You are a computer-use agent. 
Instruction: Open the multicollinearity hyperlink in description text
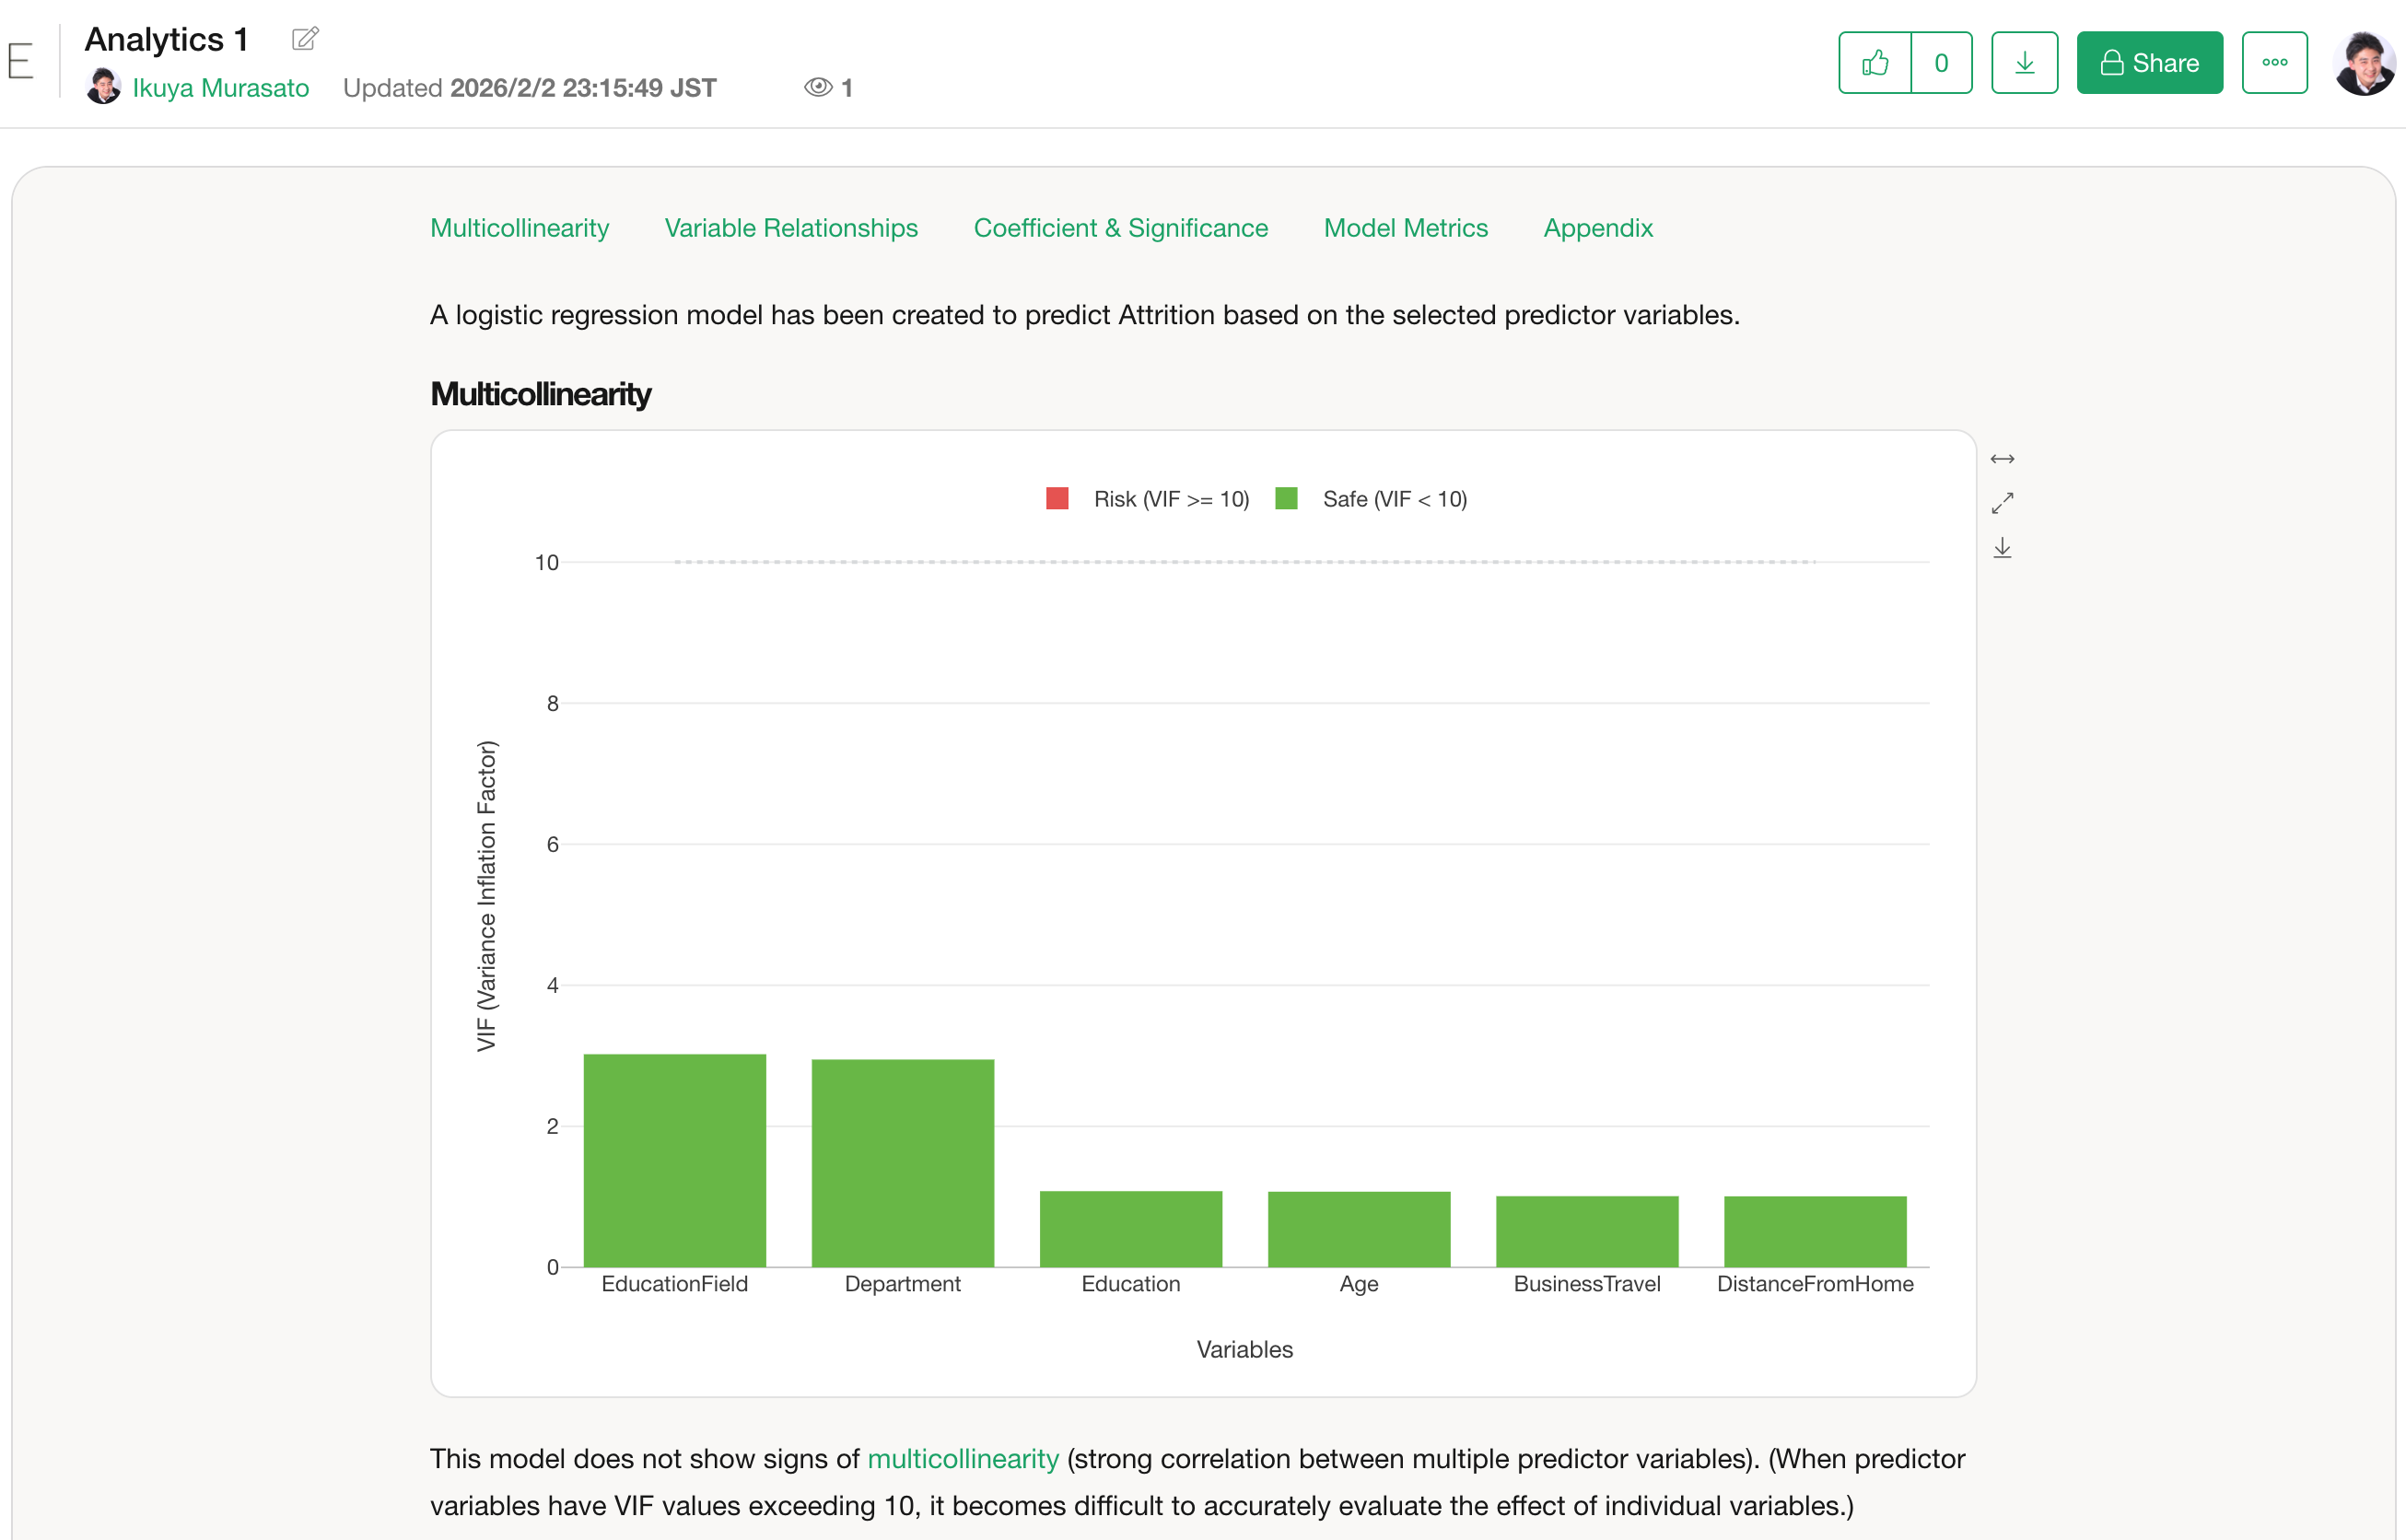point(962,1459)
